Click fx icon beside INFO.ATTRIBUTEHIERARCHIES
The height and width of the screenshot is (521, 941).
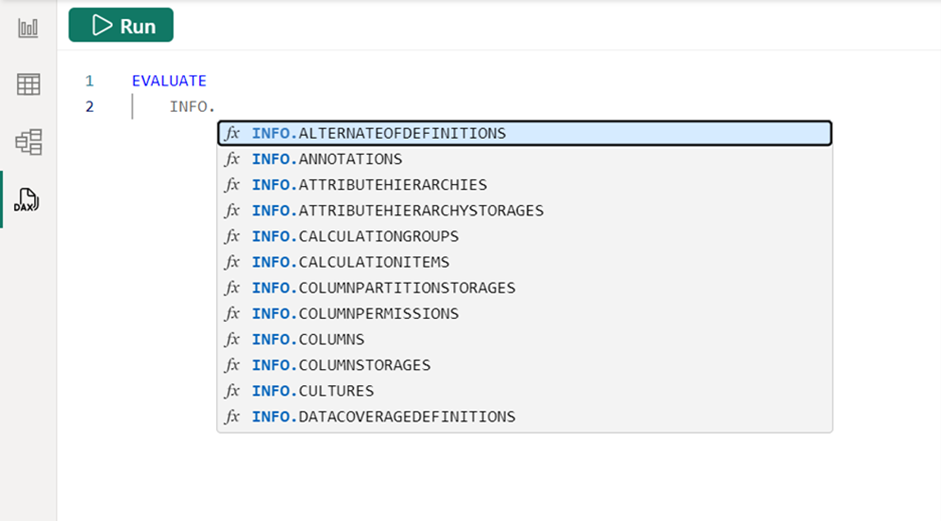(232, 185)
